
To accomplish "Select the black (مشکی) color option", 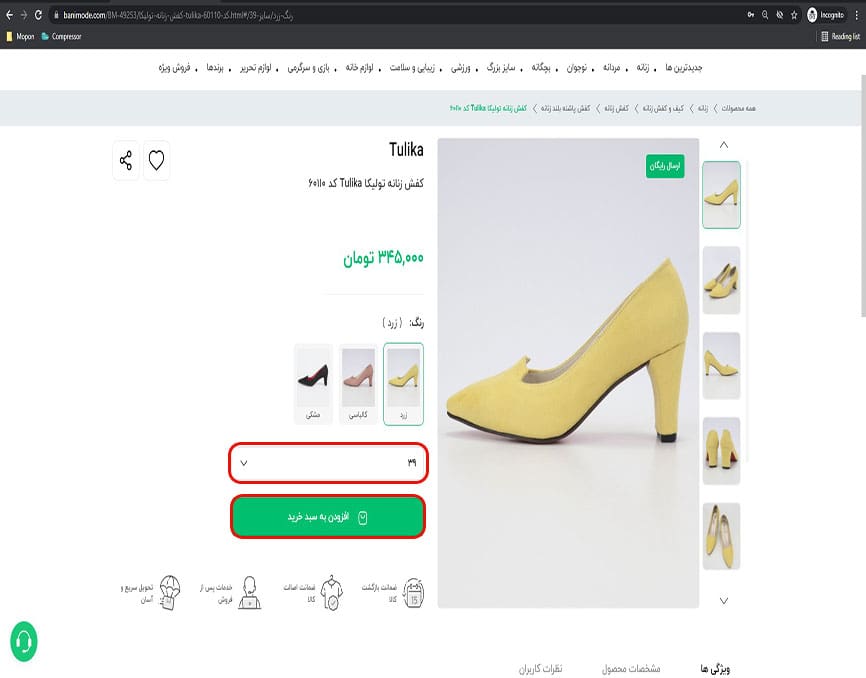I will (x=313, y=384).
